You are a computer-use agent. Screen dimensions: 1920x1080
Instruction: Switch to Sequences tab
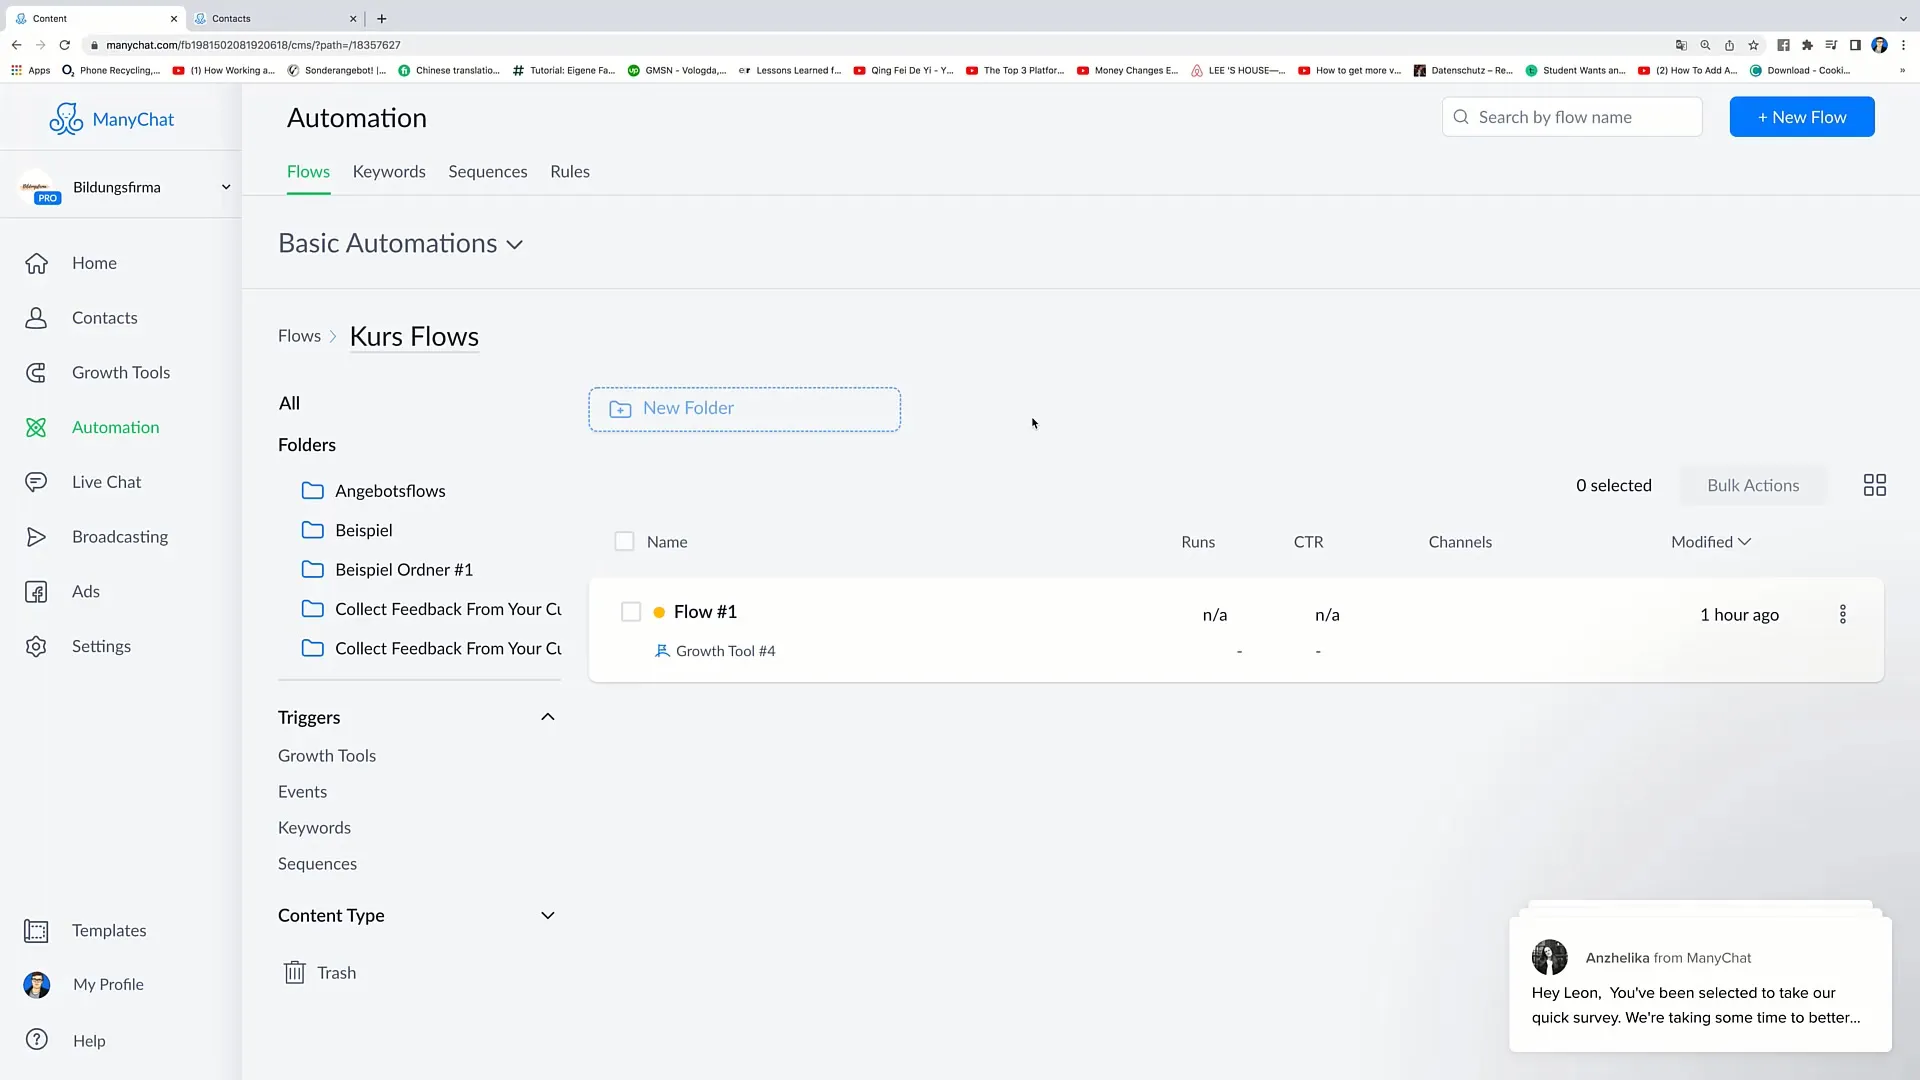tap(488, 172)
